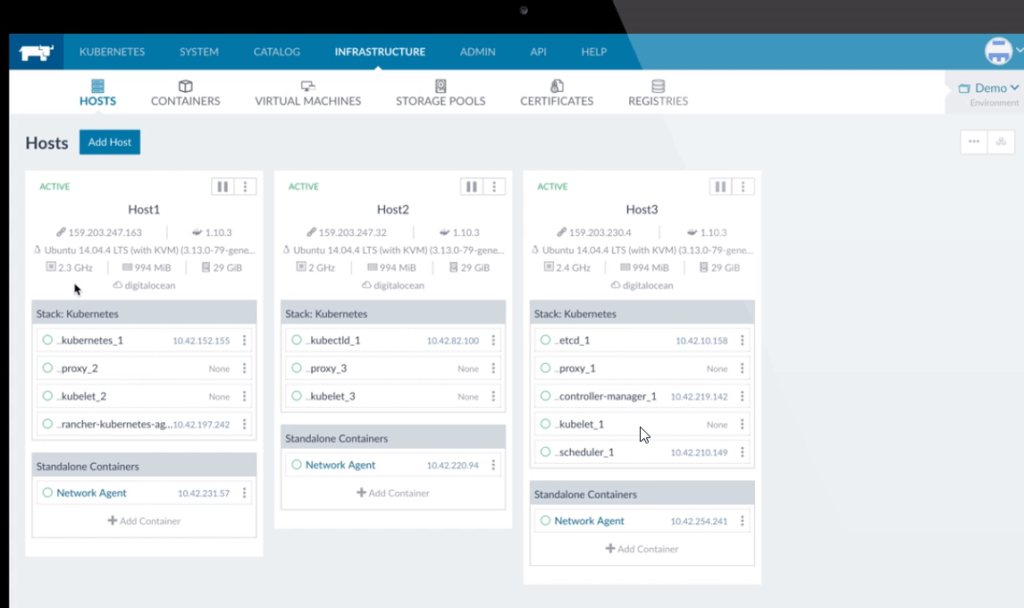Open actions for etcd_1 container
The height and width of the screenshot is (608, 1024).
pos(742,340)
